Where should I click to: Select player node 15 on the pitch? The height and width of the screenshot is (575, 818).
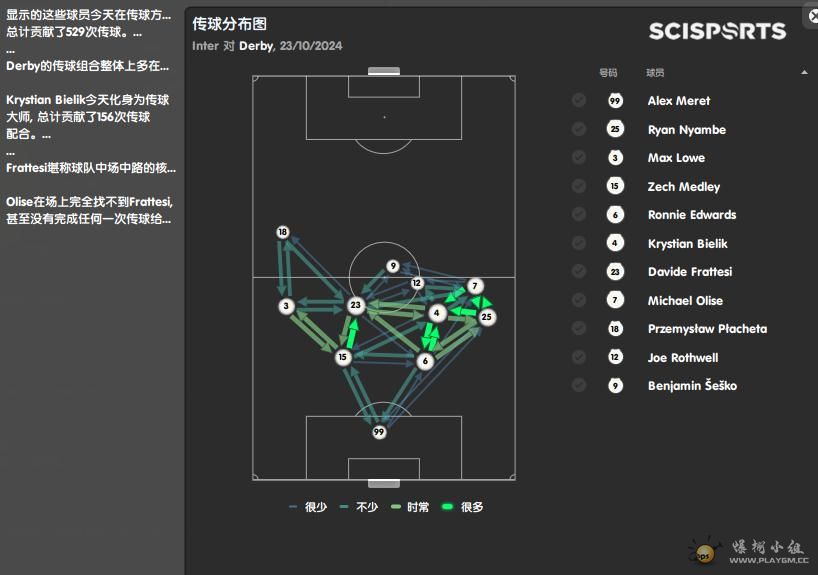pos(343,357)
